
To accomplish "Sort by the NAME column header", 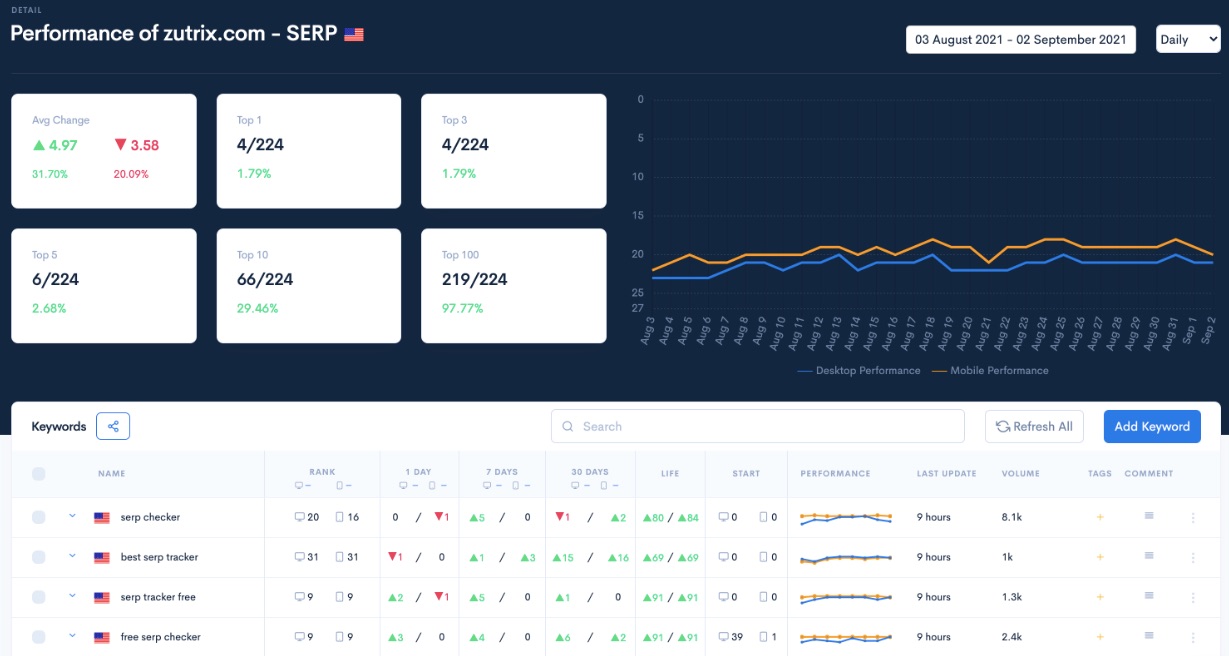I will [x=112, y=474].
